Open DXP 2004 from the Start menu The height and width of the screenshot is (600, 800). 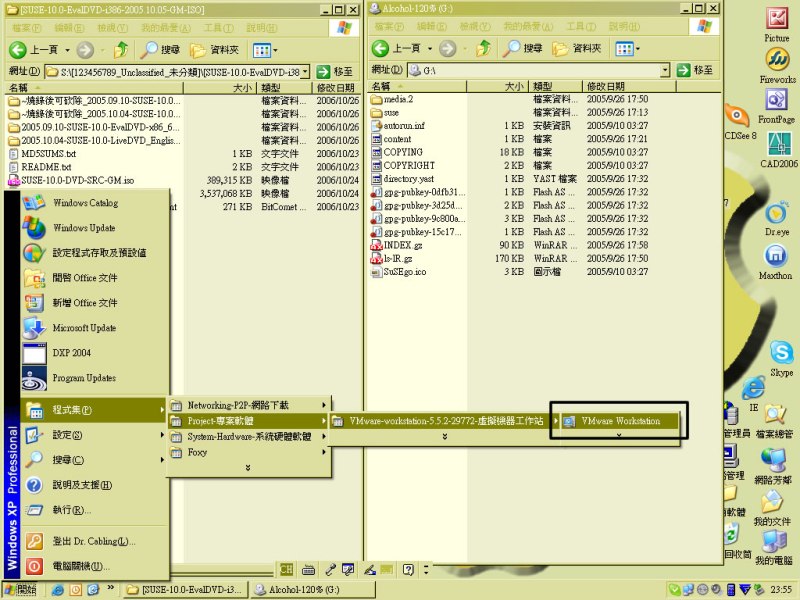tap(95, 353)
